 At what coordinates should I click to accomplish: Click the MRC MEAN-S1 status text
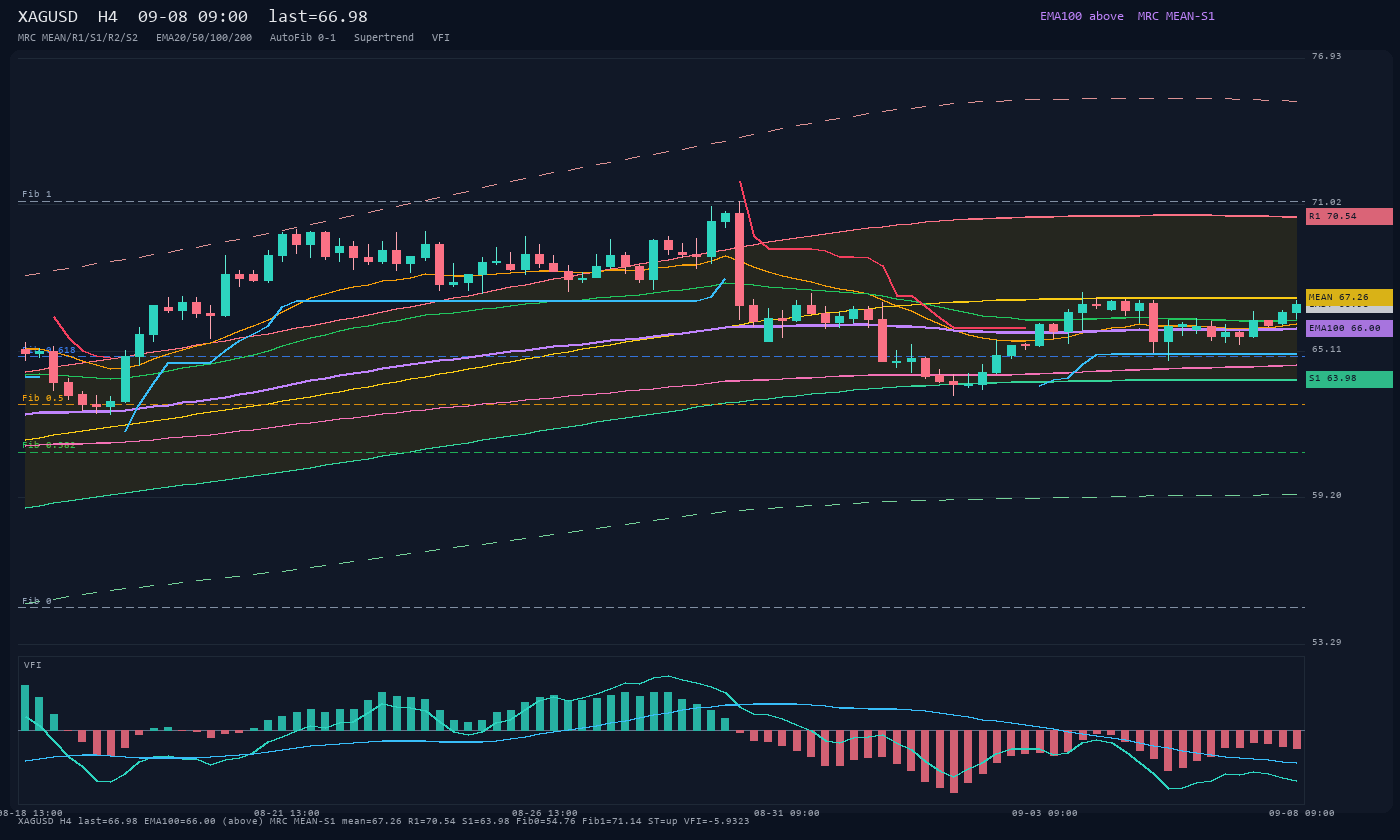tap(1176, 16)
